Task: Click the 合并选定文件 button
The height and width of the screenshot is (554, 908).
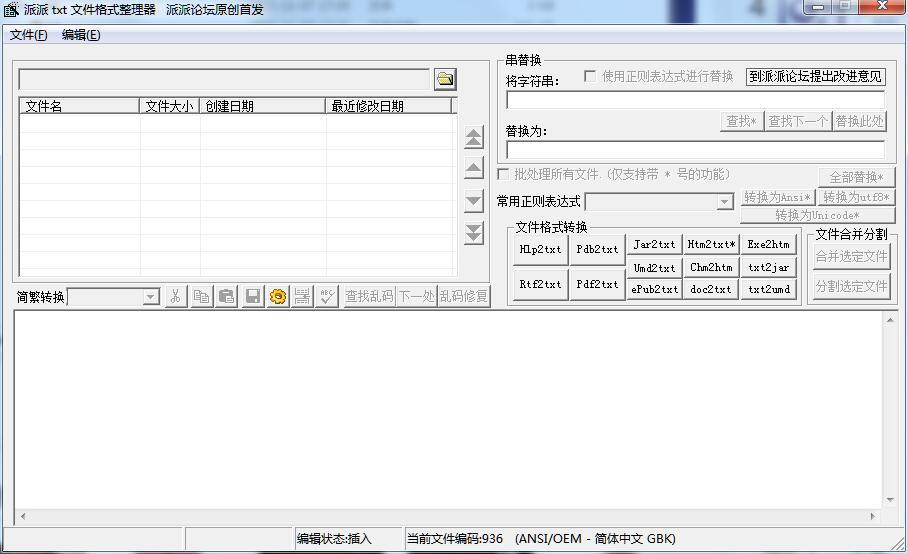Action: click(851, 256)
